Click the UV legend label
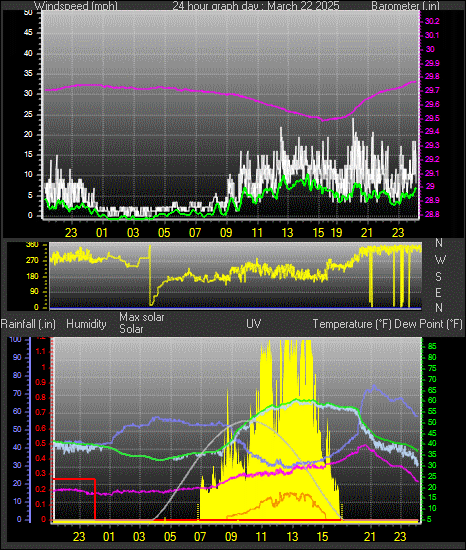This screenshot has height=550, width=466. (254, 323)
